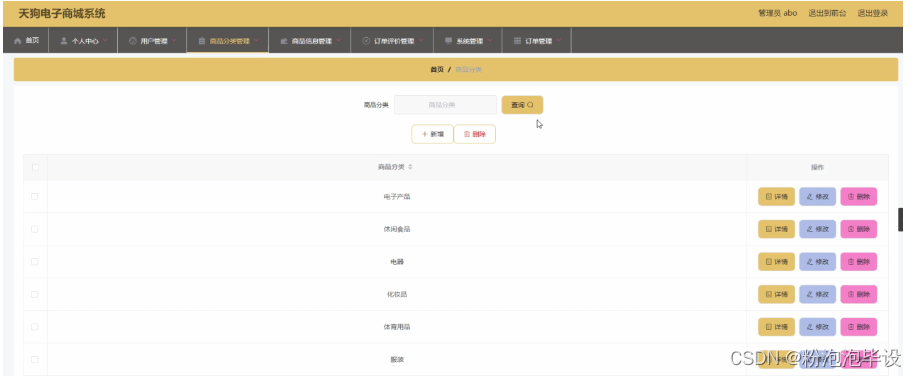Expand the 订单评价管理 dropdown arrow
The image size is (917, 377).
421,41
